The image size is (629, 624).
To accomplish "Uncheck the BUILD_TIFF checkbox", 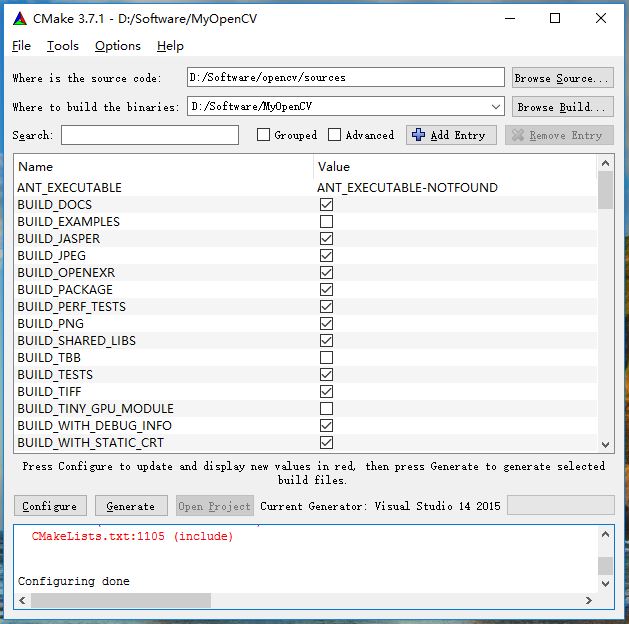I will pyautogui.click(x=327, y=391).
